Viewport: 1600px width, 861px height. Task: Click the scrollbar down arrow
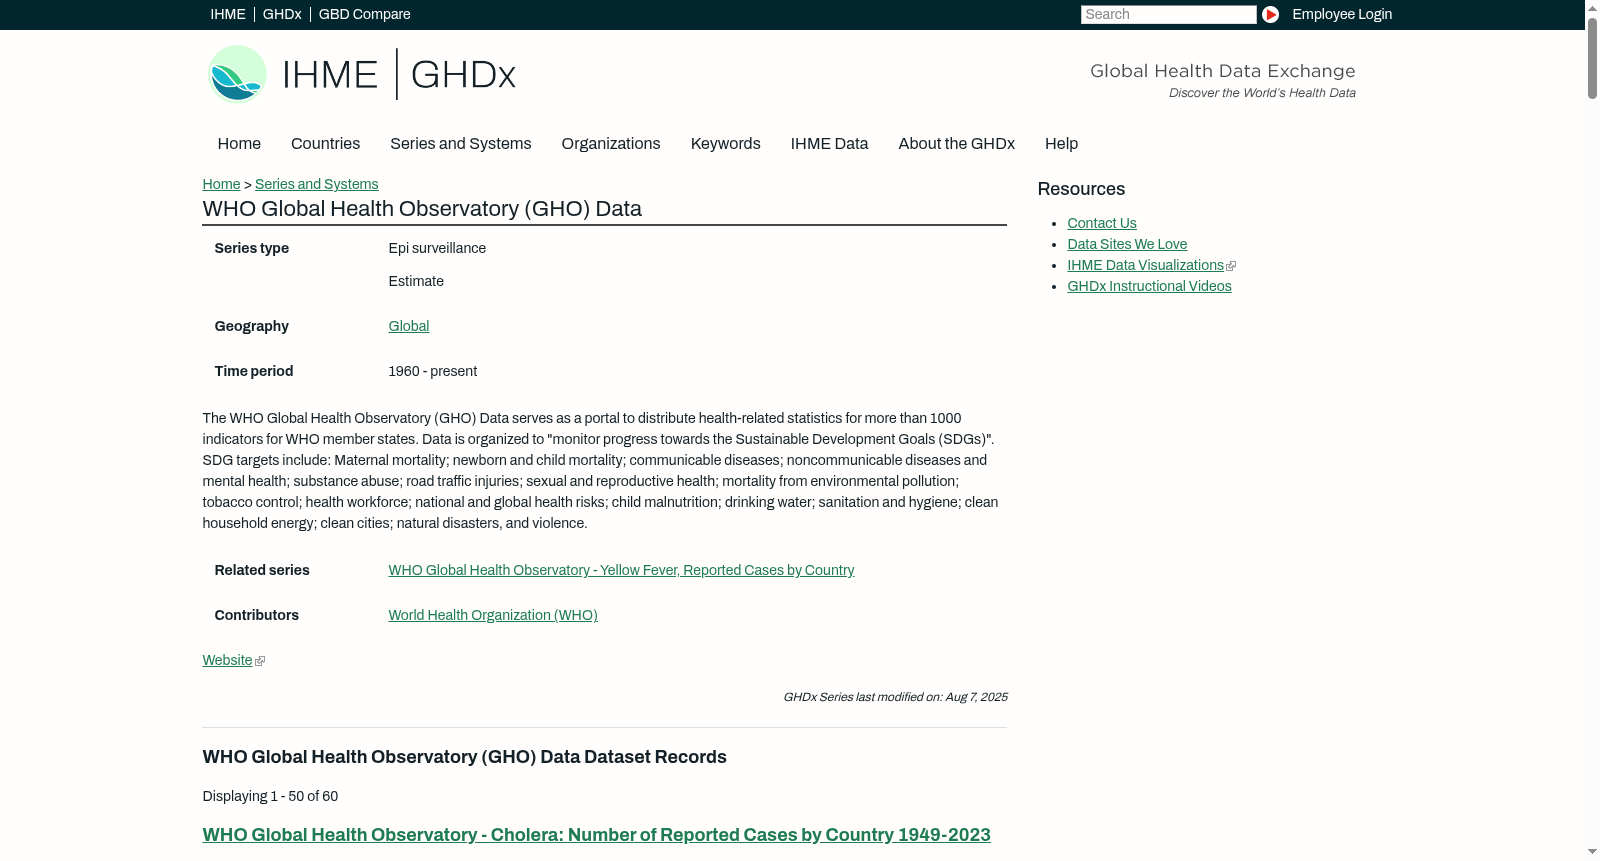tap(1592, 853)
